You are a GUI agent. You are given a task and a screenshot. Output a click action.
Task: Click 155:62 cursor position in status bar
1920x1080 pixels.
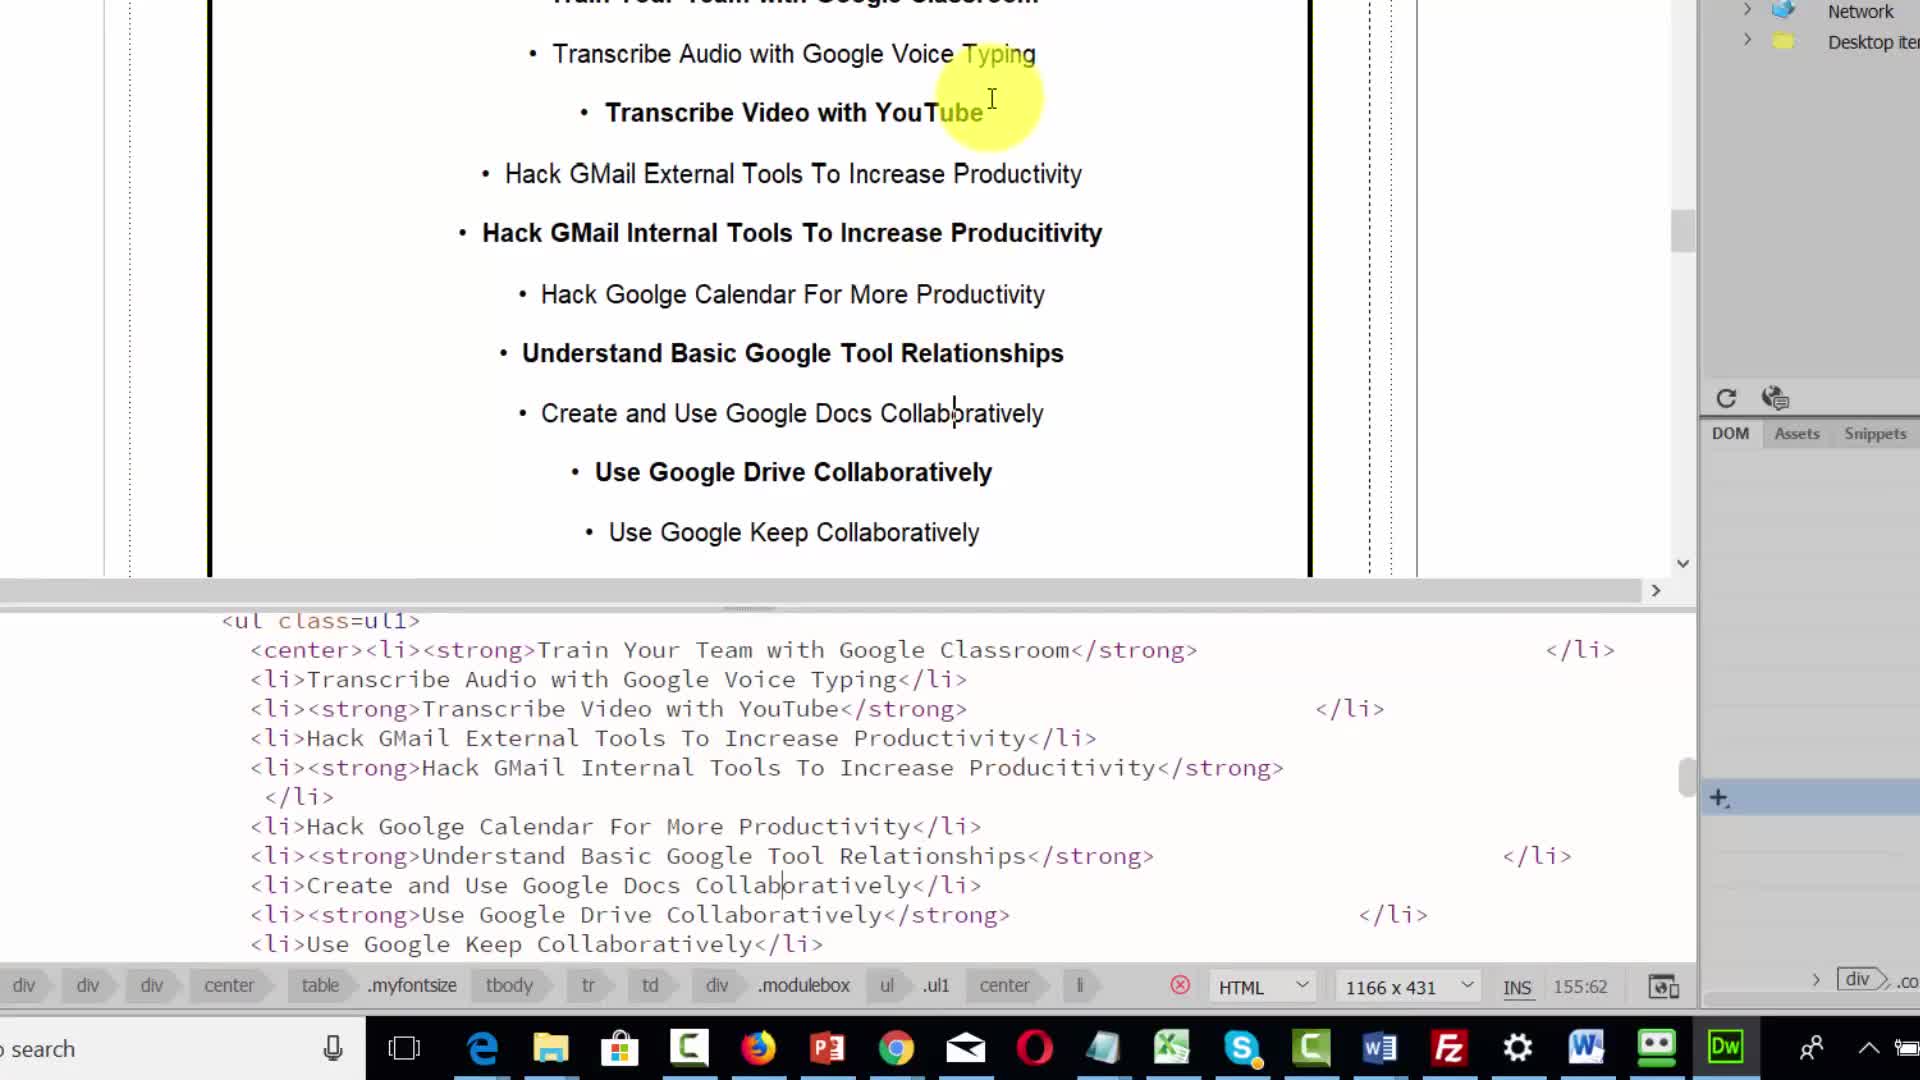pos(1580,987)
